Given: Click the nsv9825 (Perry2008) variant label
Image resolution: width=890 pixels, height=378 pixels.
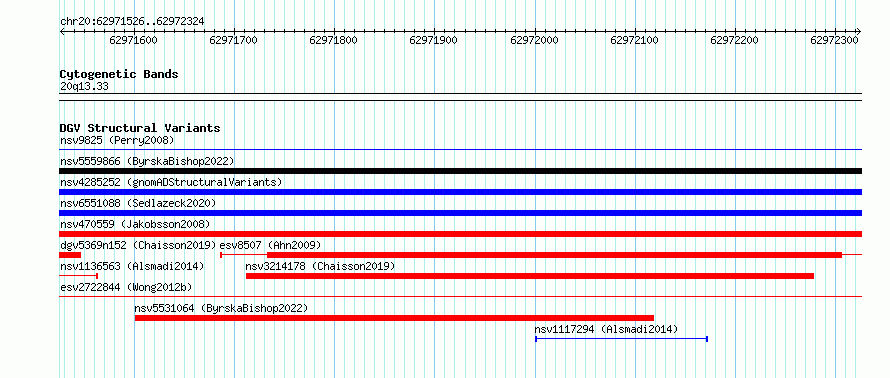Looking at the screenshot, I should click(117, 140).
